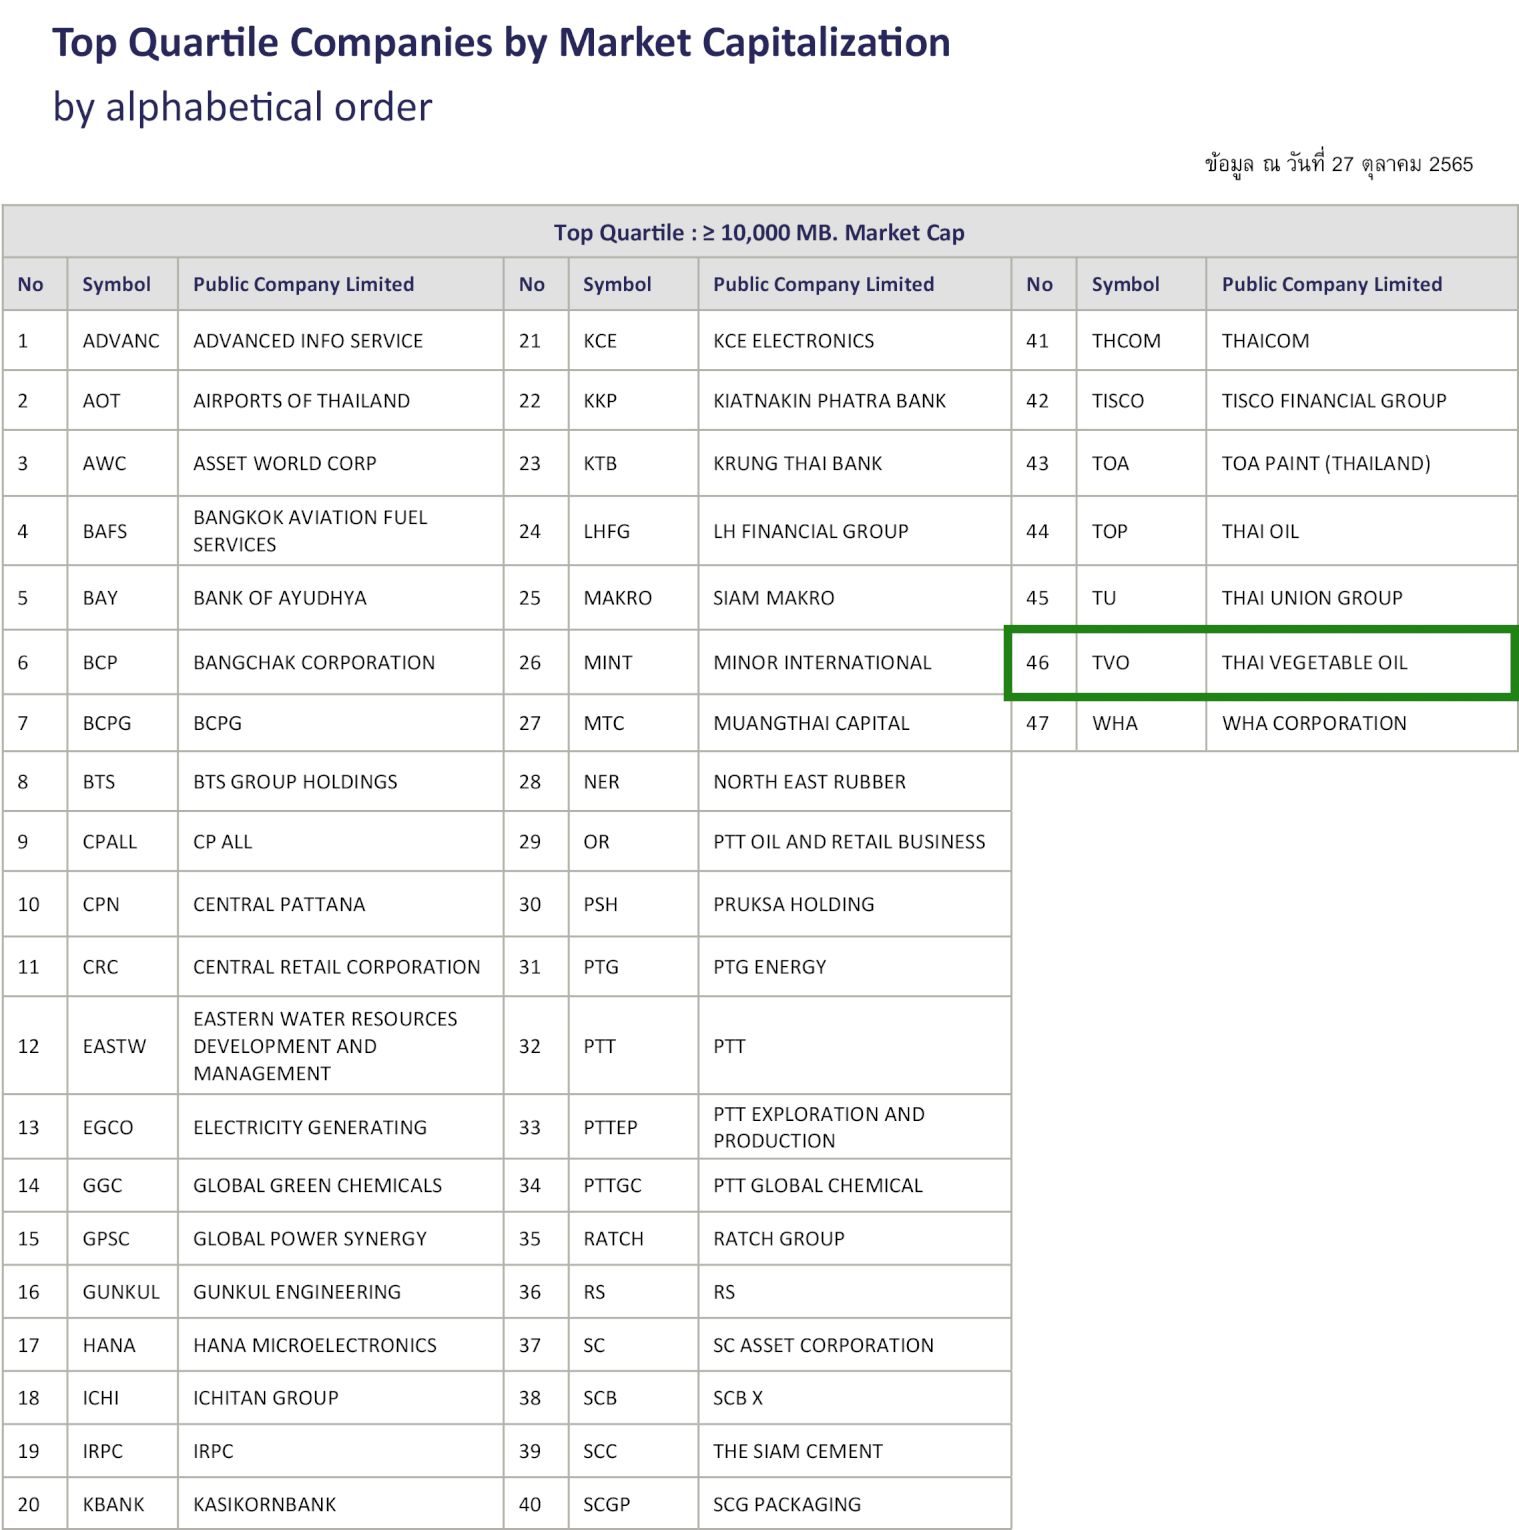The width and height of the screenshot is (1519, 1530).
Task: Select the THCOM symbol cell
Action: [x=1126, y=341]
